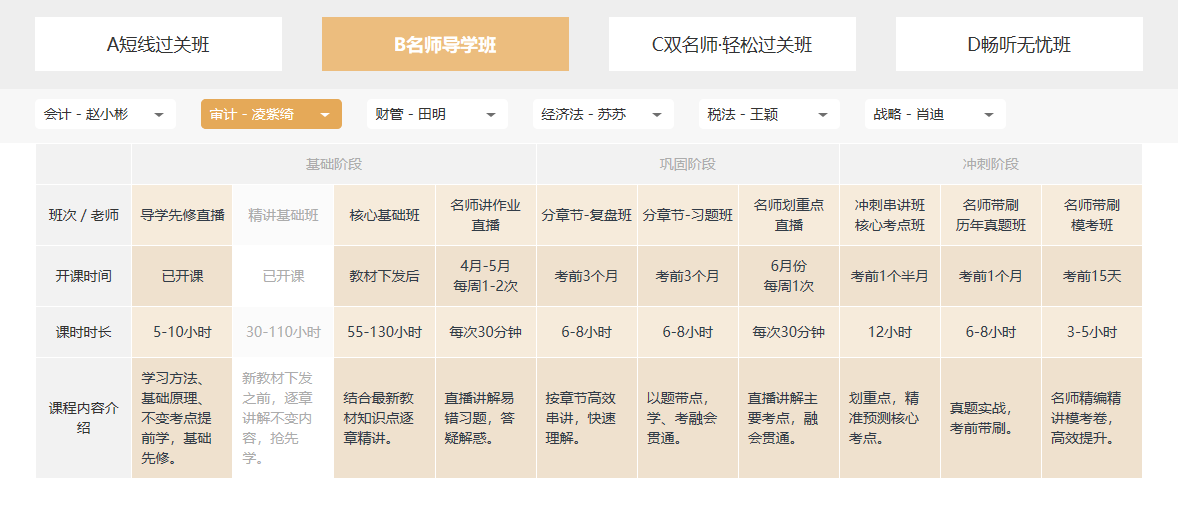Expand the 会计 - 赵小彬 dropdown

[105, 114]
